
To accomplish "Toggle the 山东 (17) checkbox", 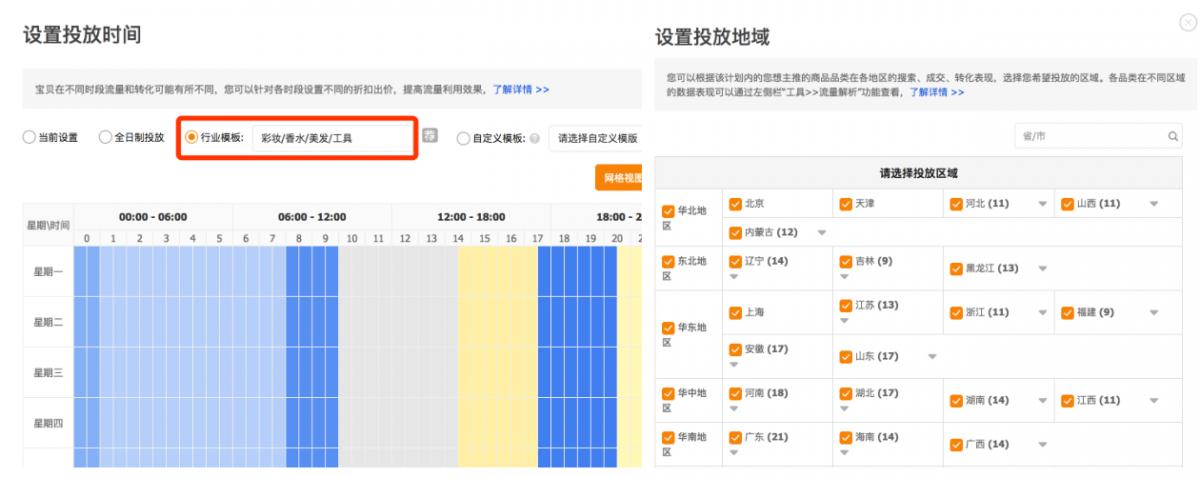I will click(x=846, y=356).
